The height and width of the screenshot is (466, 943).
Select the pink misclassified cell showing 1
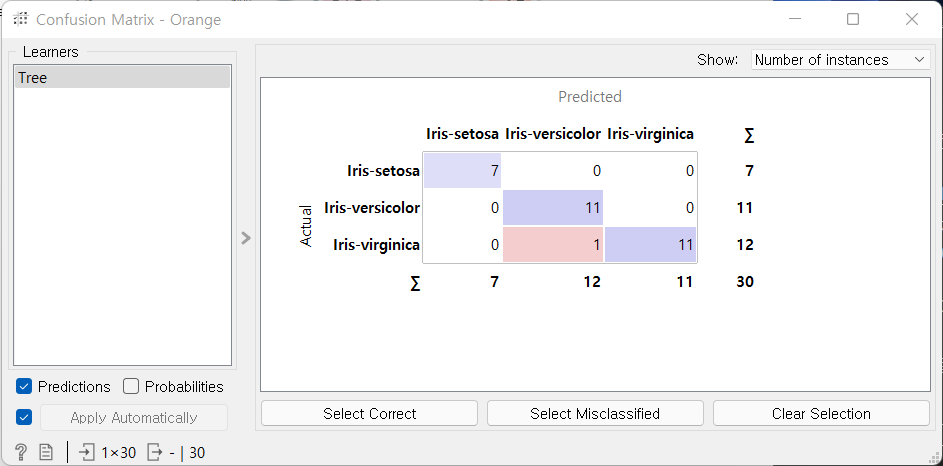(552, 244)
